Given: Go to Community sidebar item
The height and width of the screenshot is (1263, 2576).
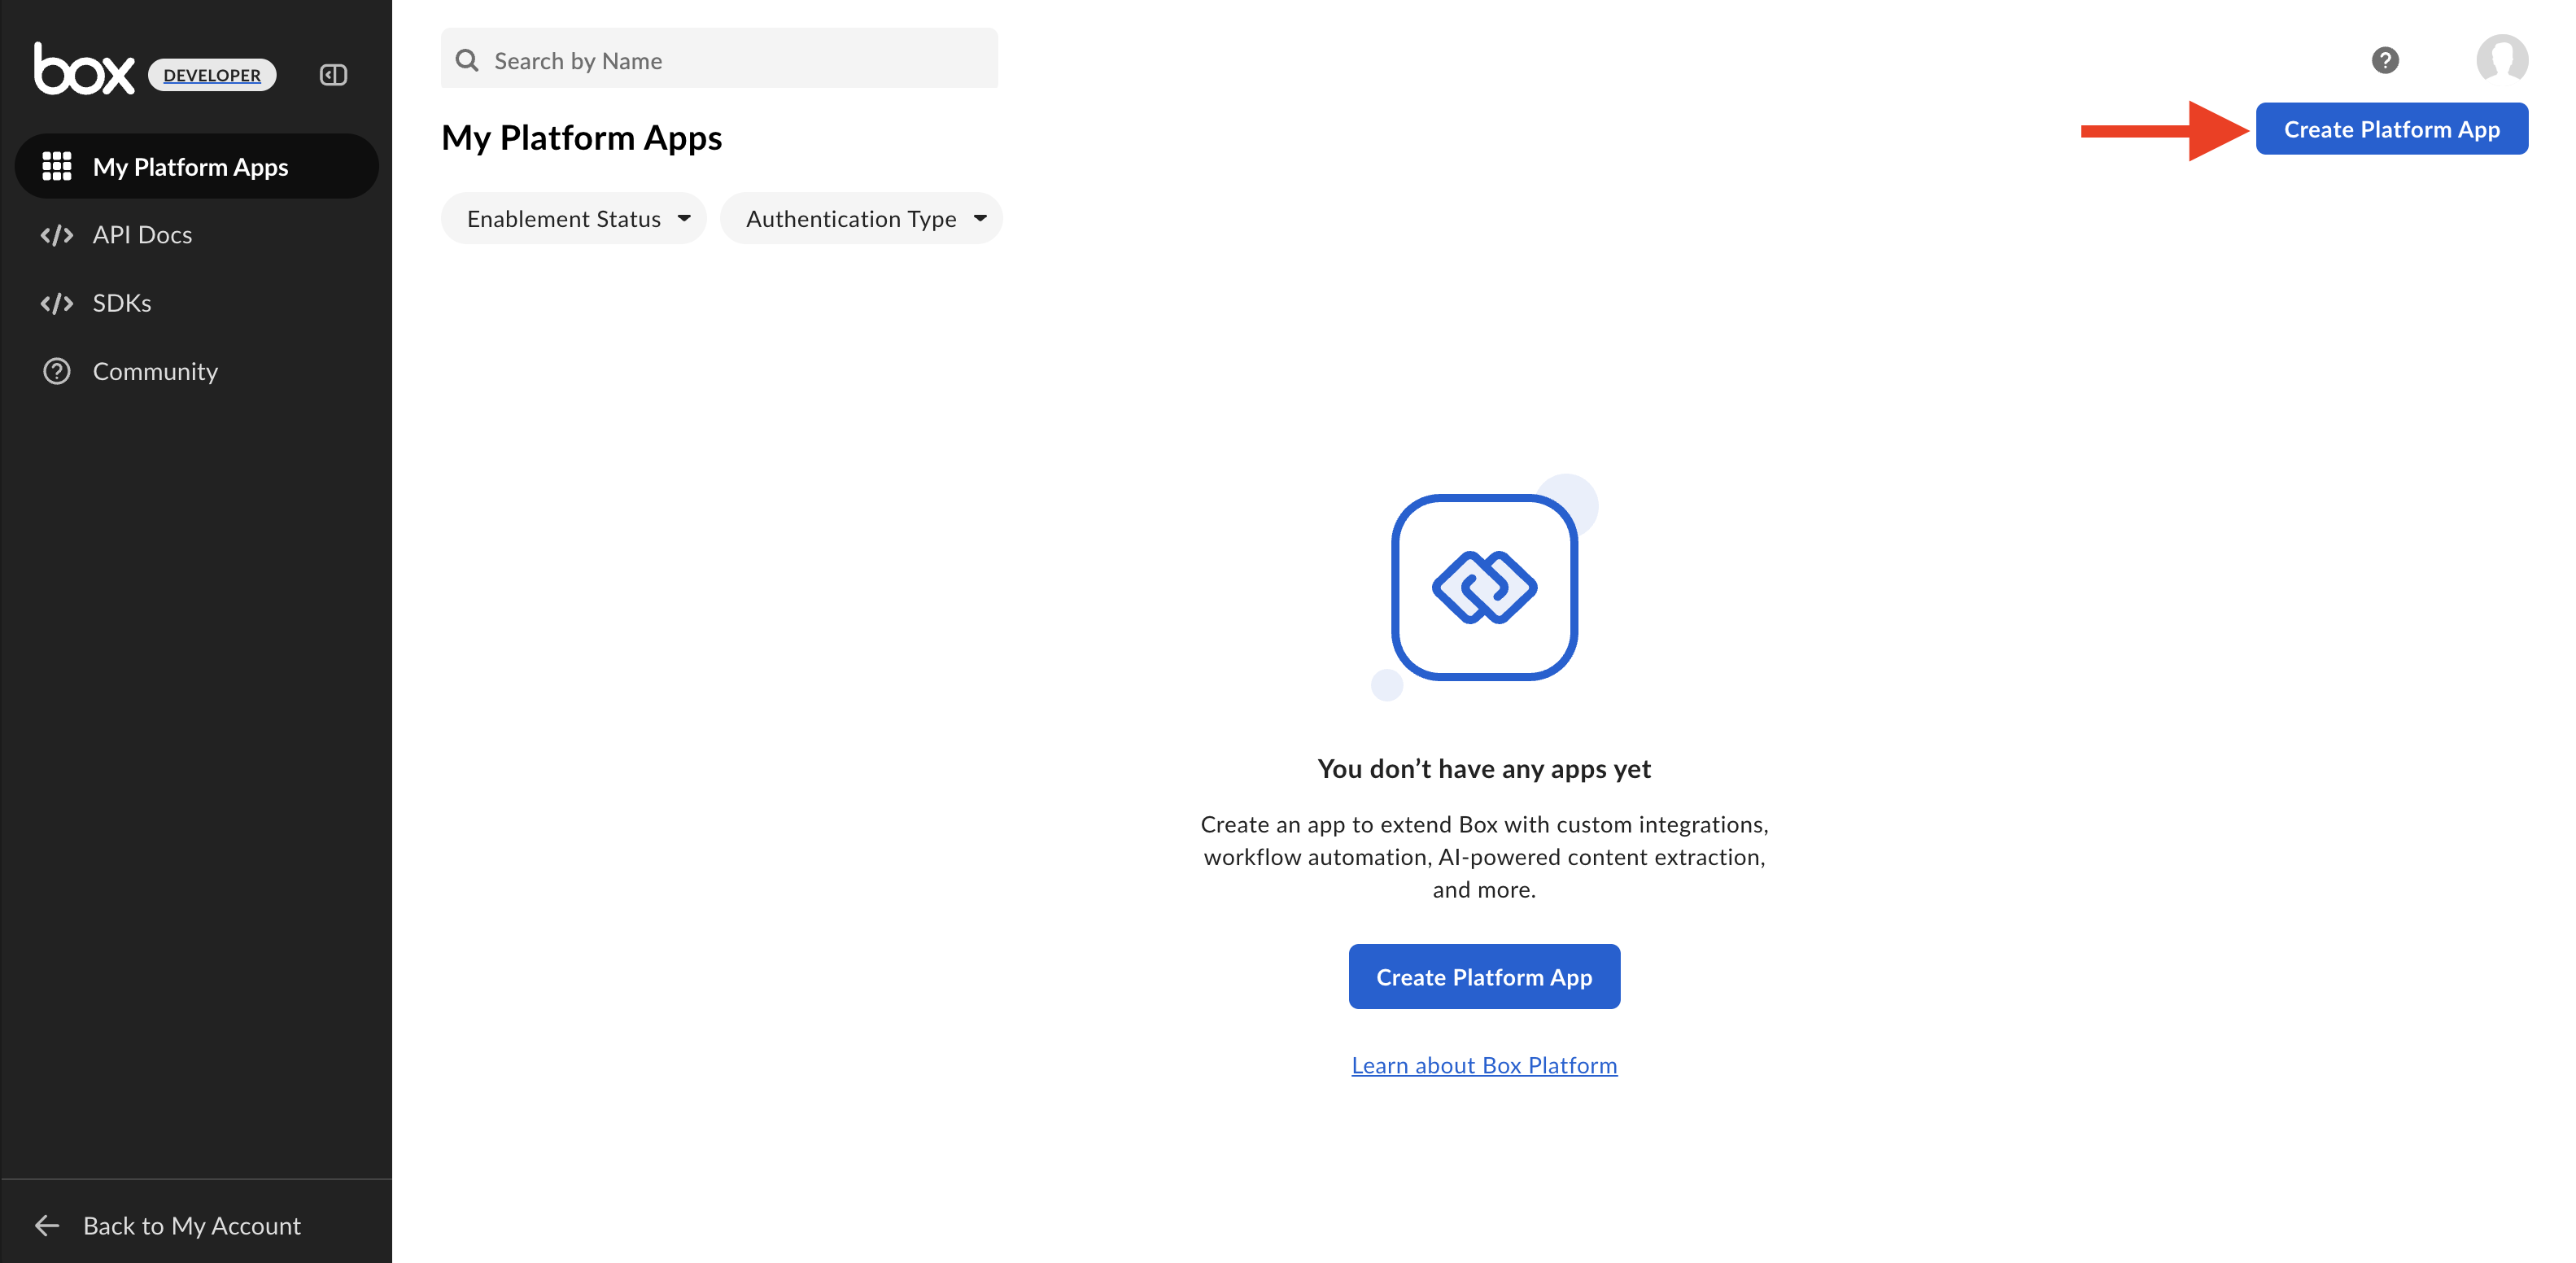Looking at the screenshot, I should pyautogui.click(x=155, y=371).
